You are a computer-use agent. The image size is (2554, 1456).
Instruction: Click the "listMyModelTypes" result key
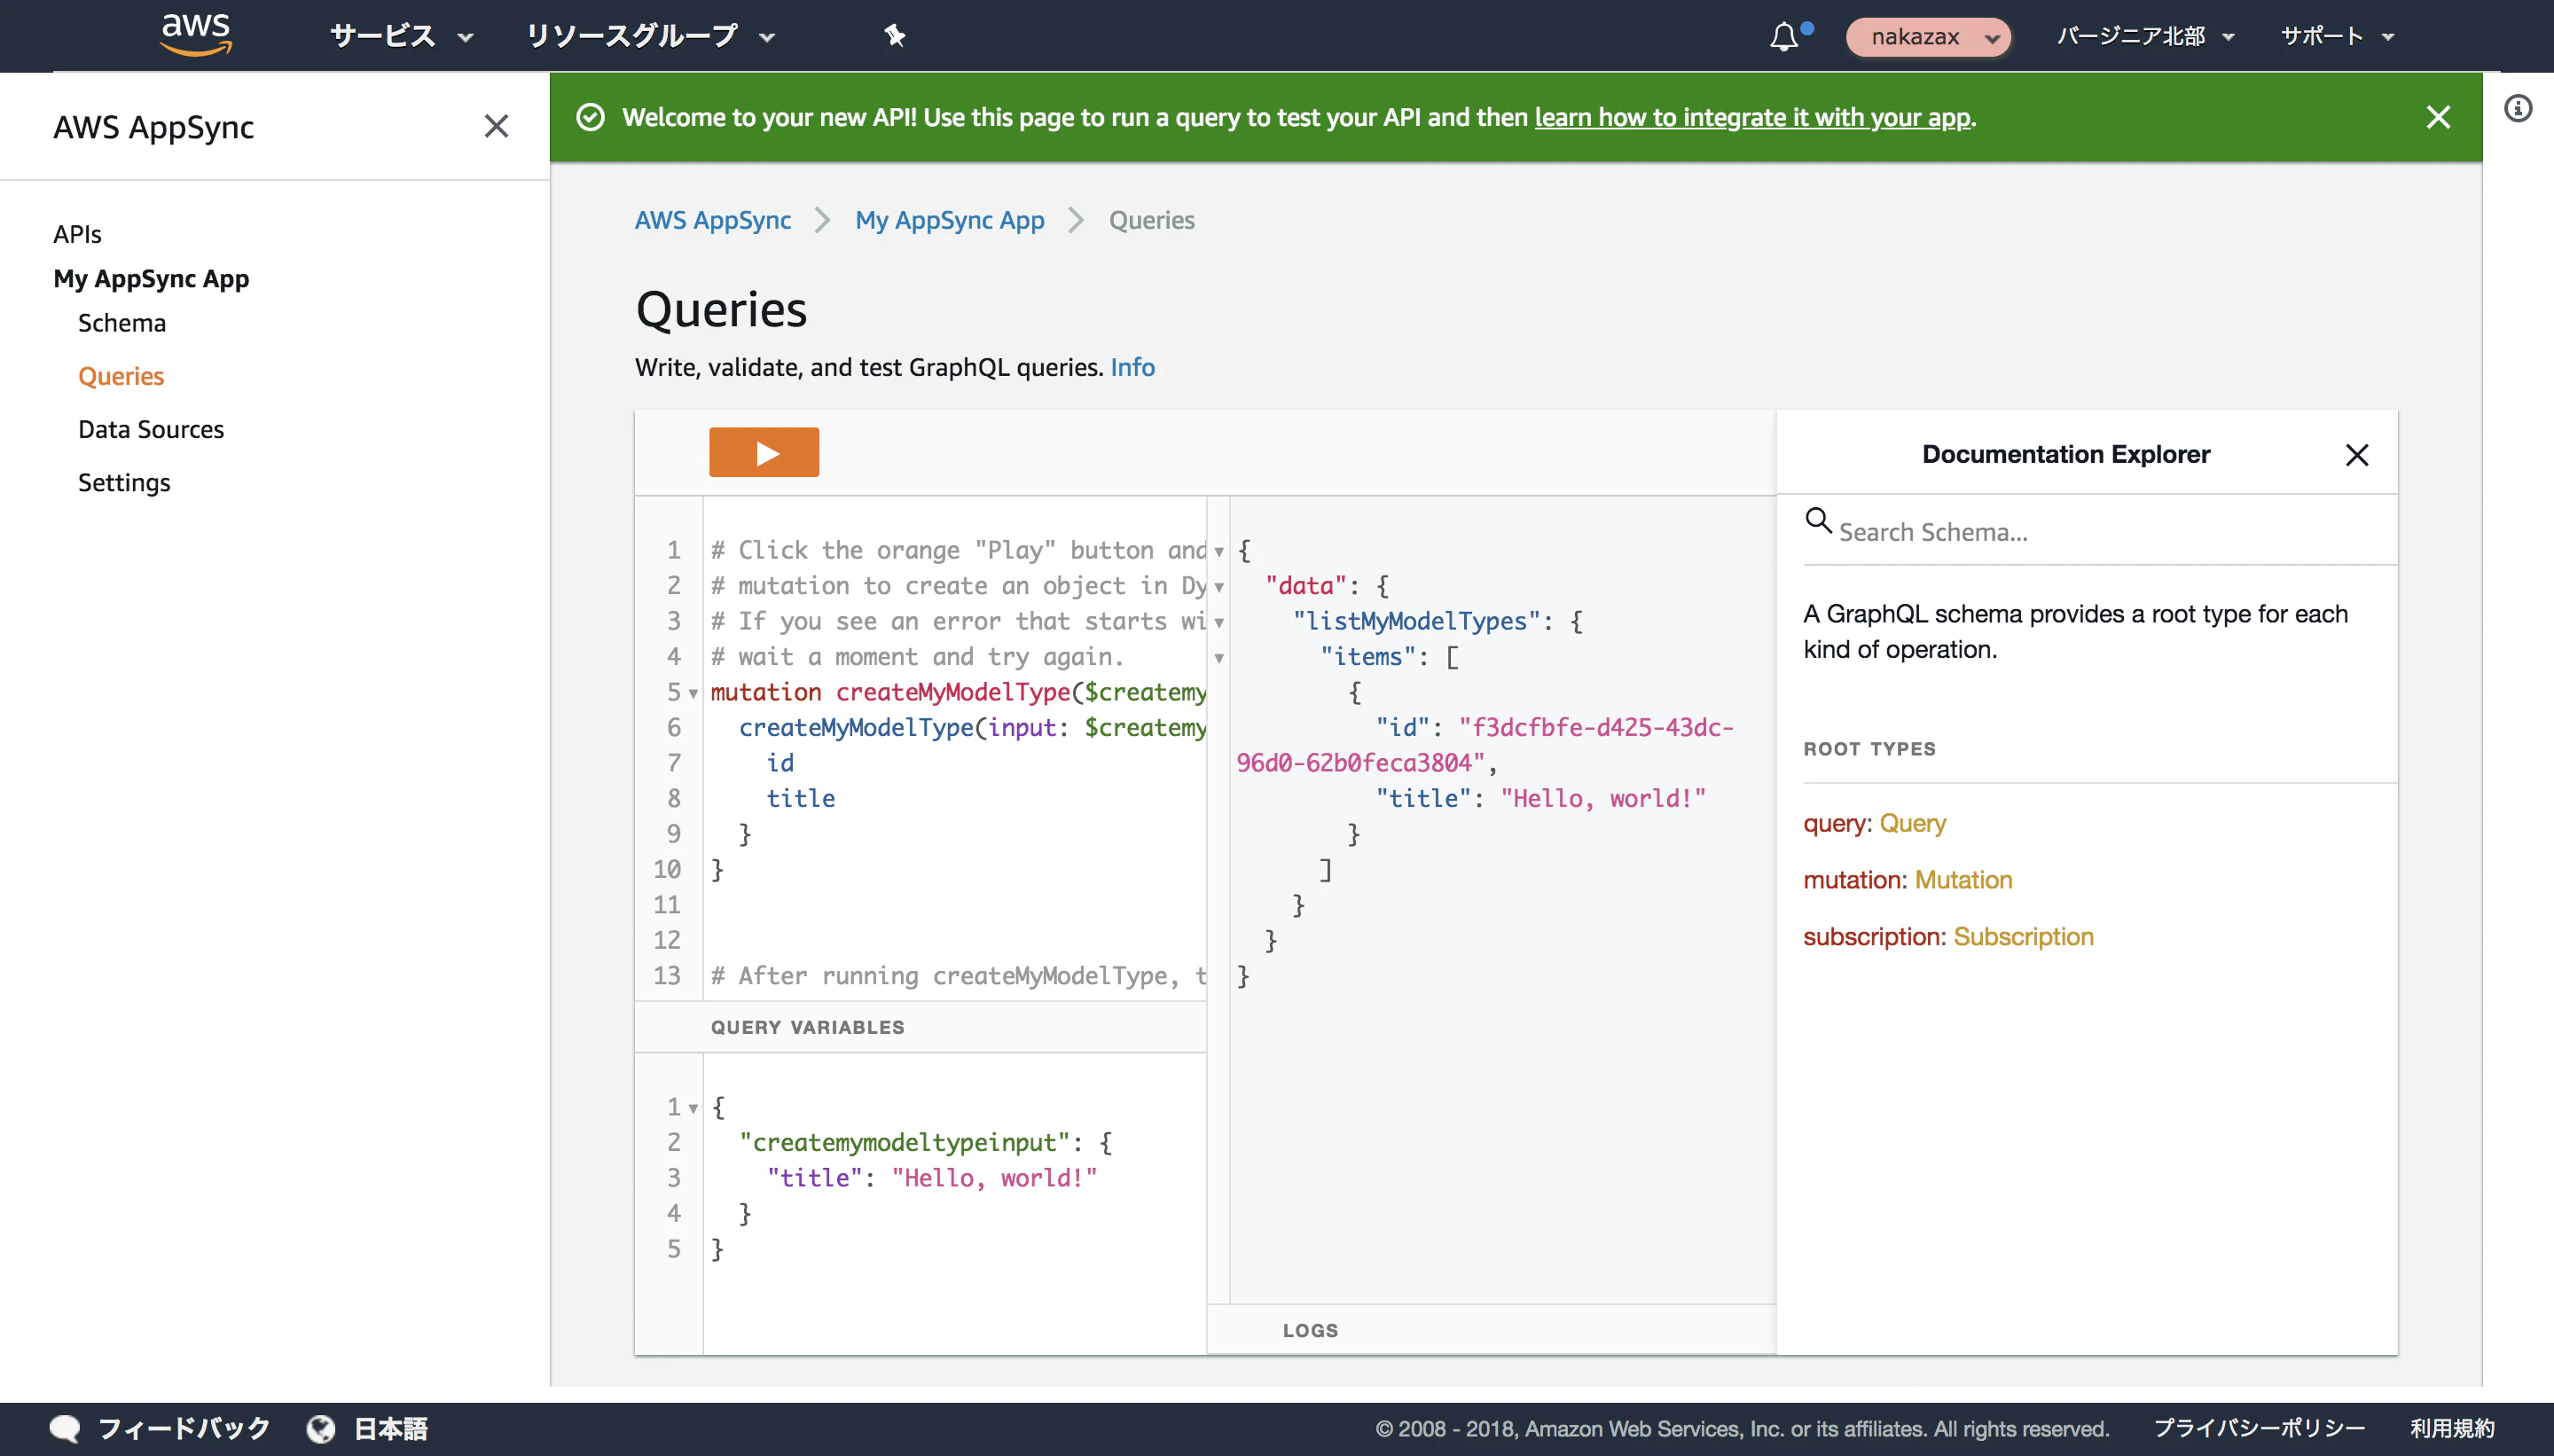[x=1417, y=622]
